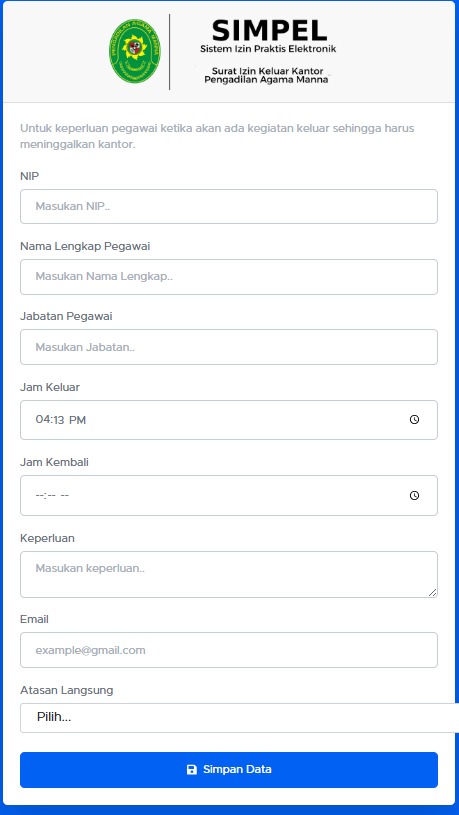
Task: Focus the Email input field
Action: [x=229, y=650]
